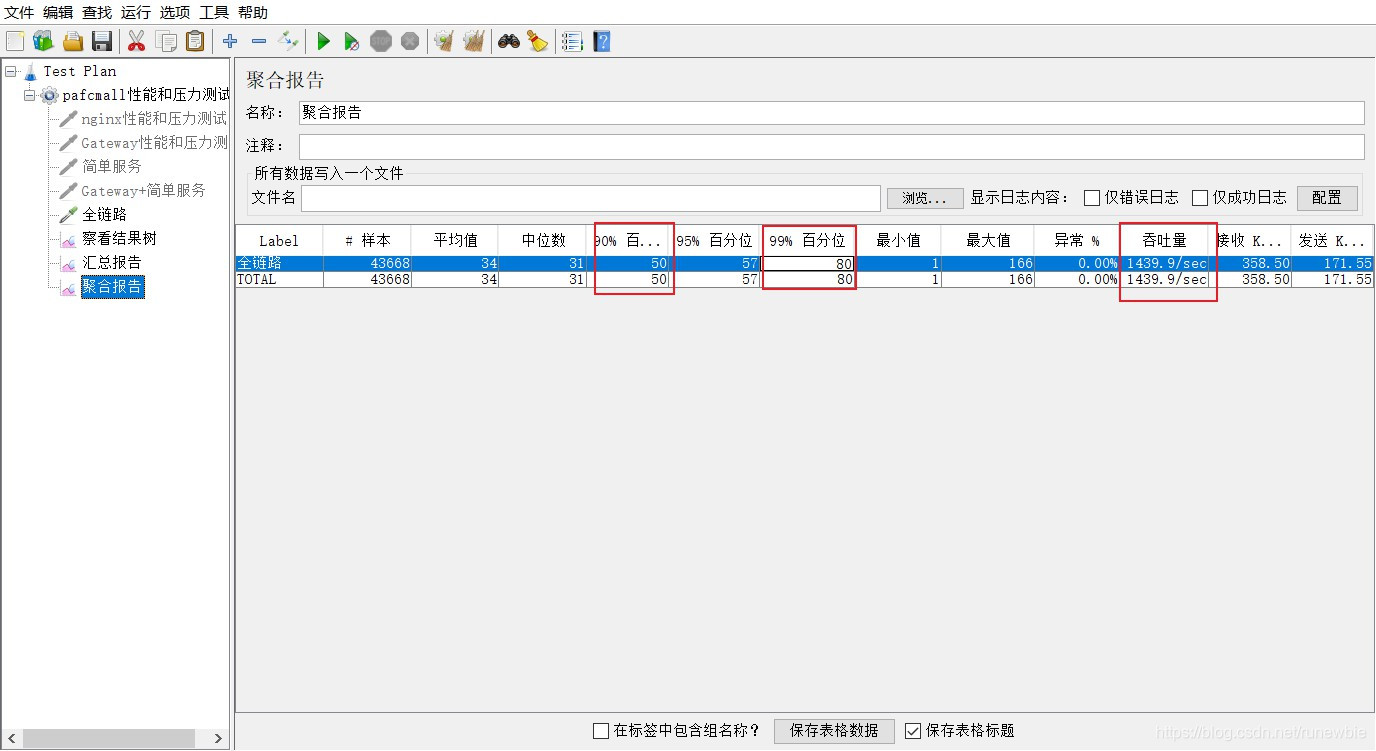This screenshot has width=1376, height=751.
Task: Sort by the 95% 百分位 column header
Action: click(x=714, y=241)
